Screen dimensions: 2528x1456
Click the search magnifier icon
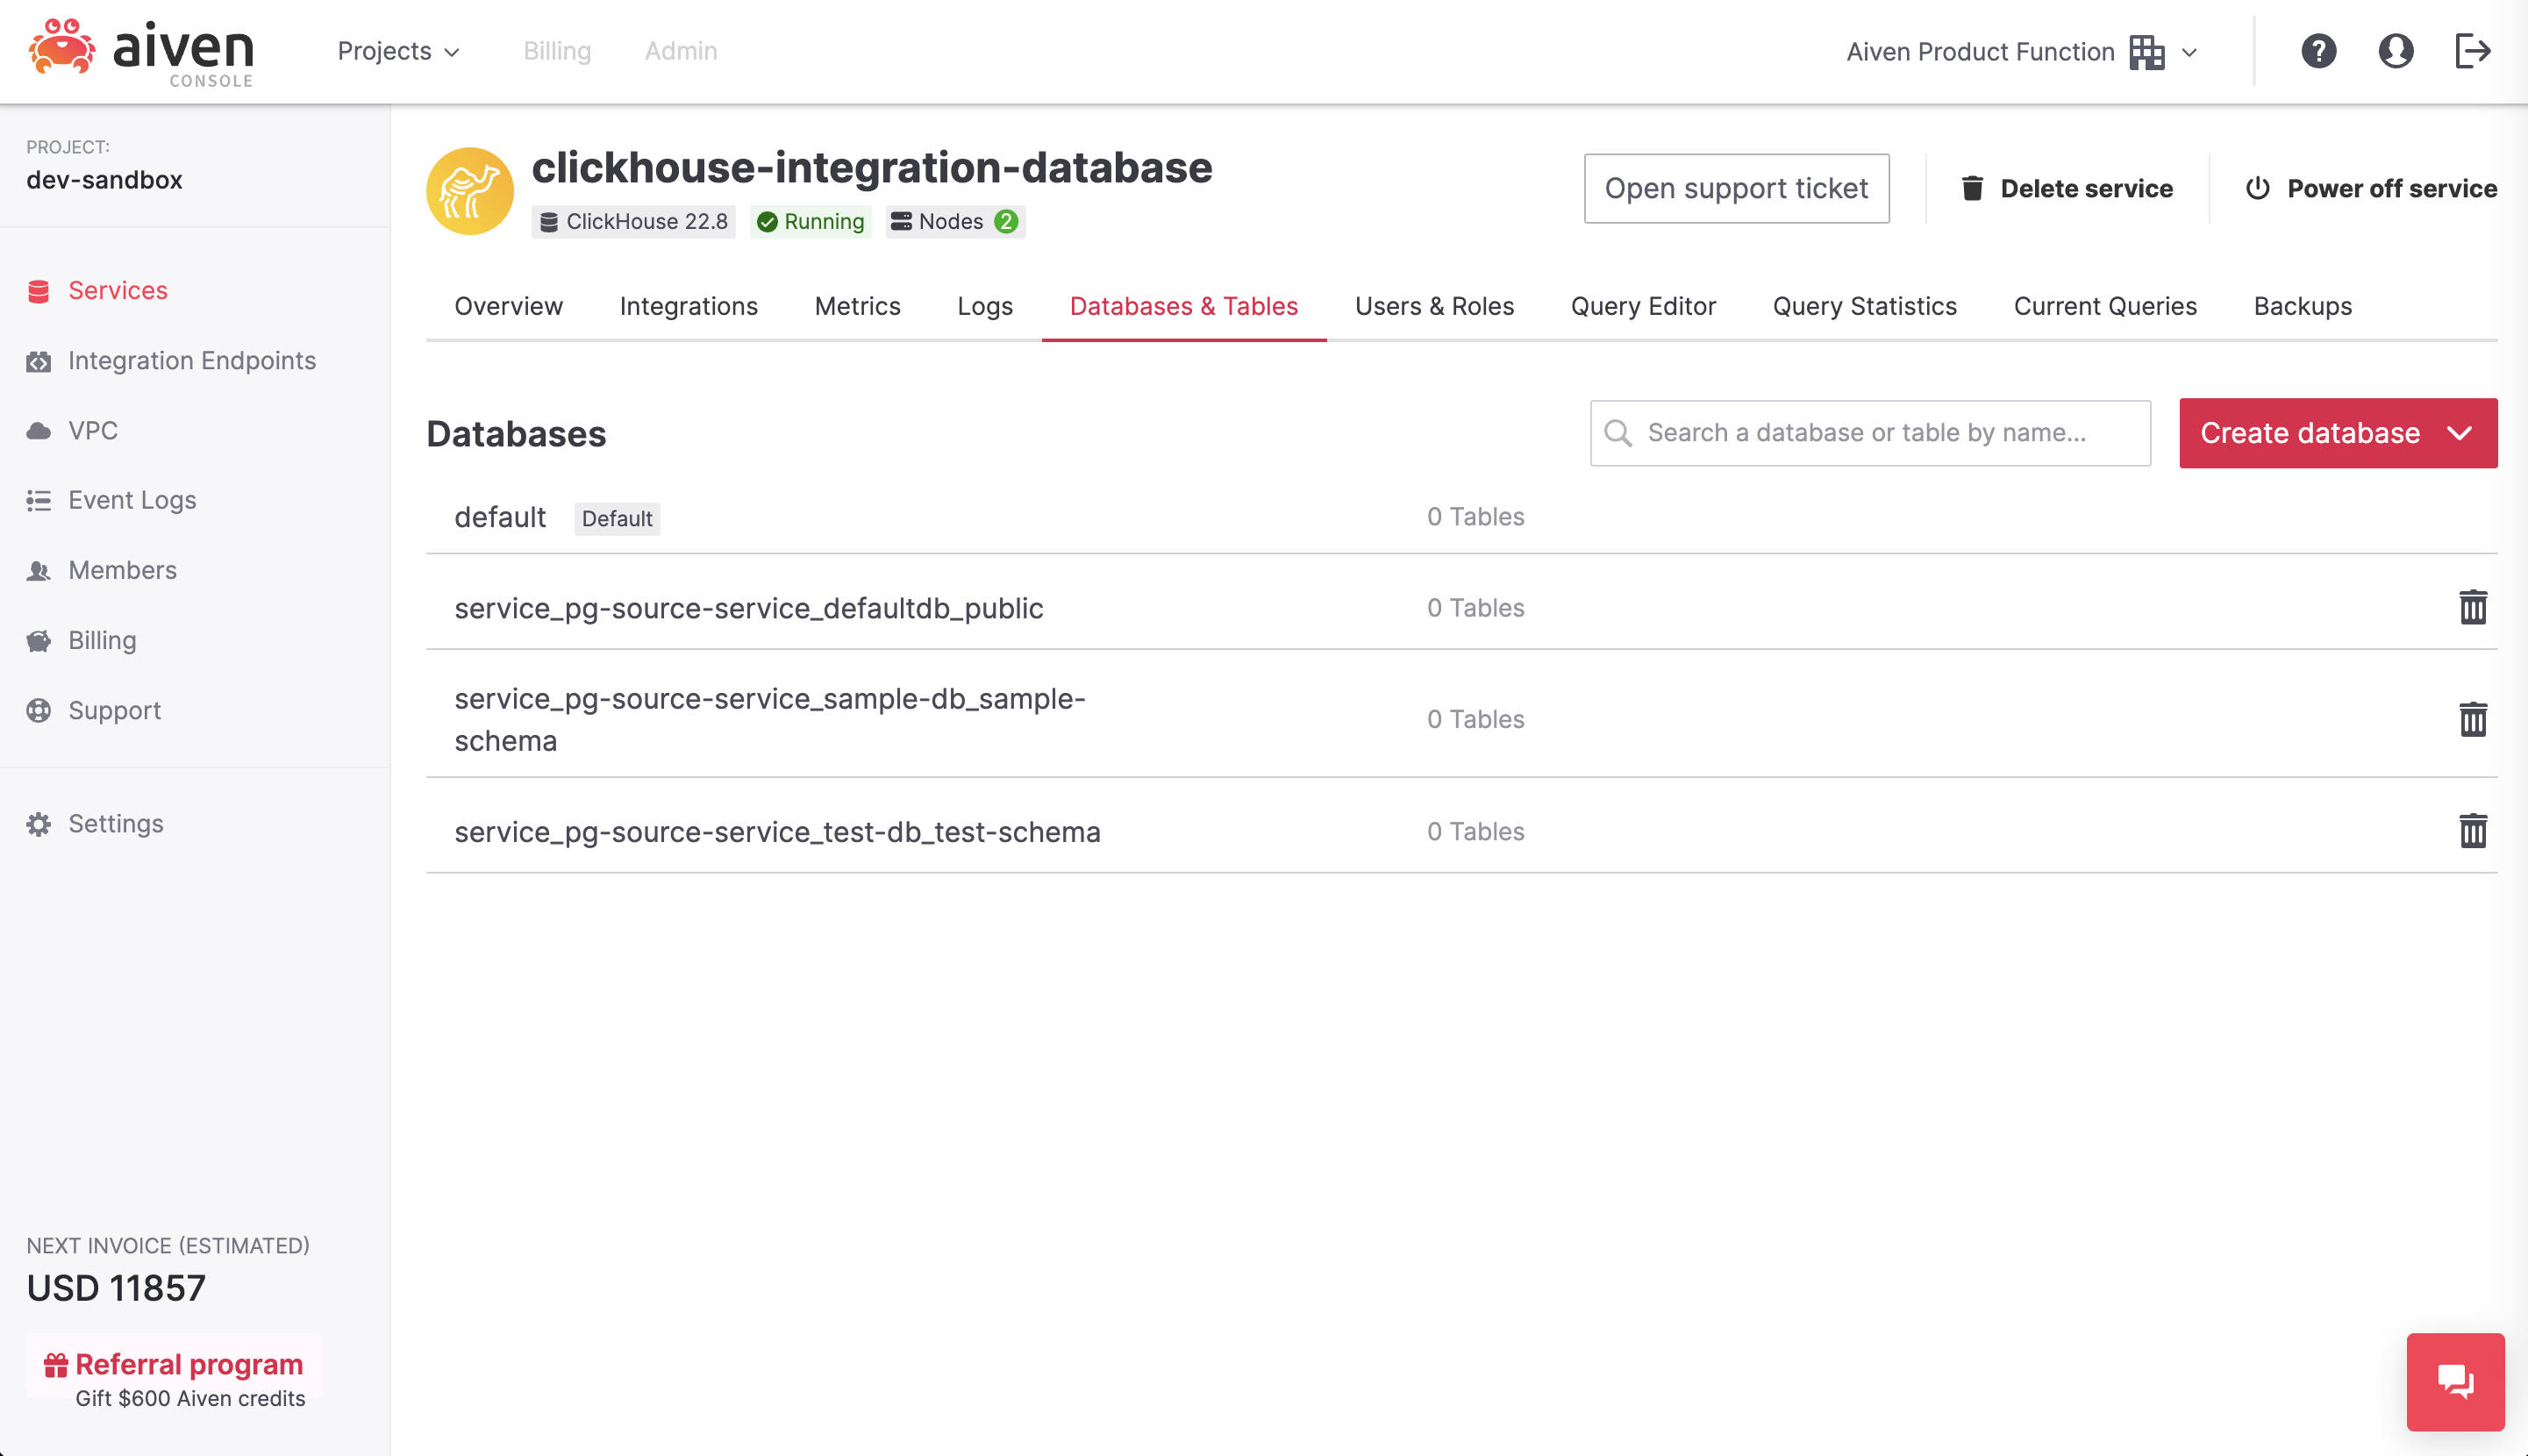click(x=1617, y=433)
